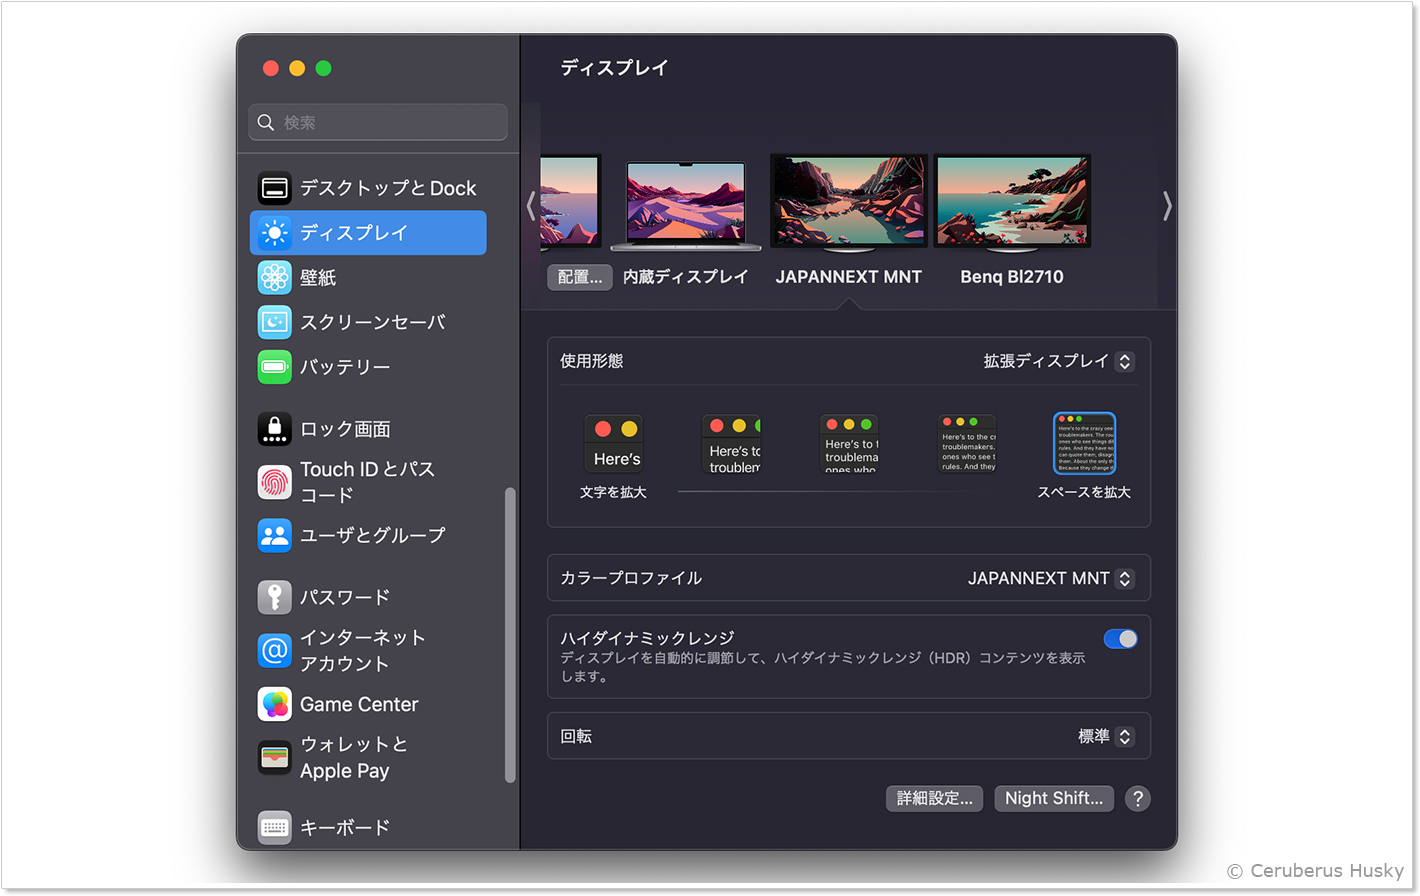Open the Game Center icon

point(274,704)
